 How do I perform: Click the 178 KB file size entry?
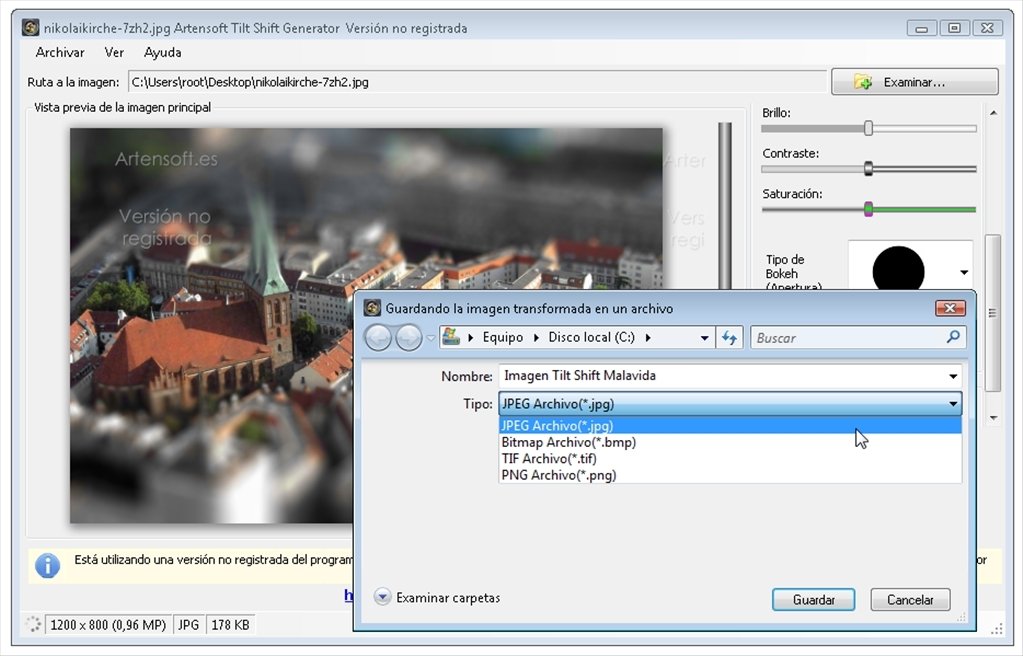point(230,625)
